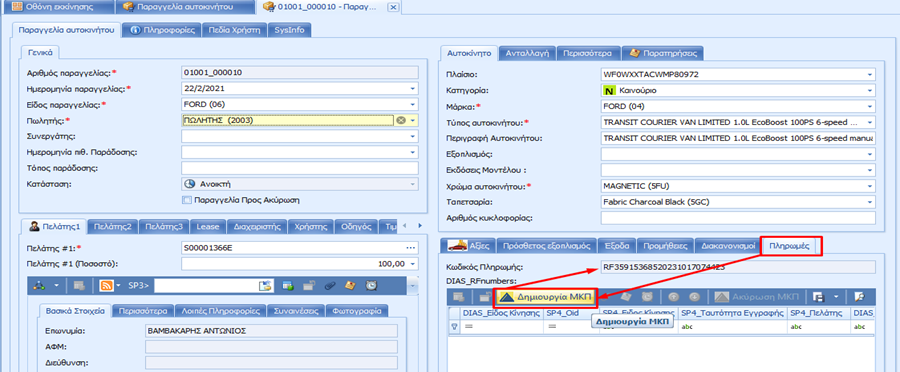Click the Αριθμός κυκλοφορίας input field
The image size is (900, 372).
pyautogui.click(x=738, y=218)
